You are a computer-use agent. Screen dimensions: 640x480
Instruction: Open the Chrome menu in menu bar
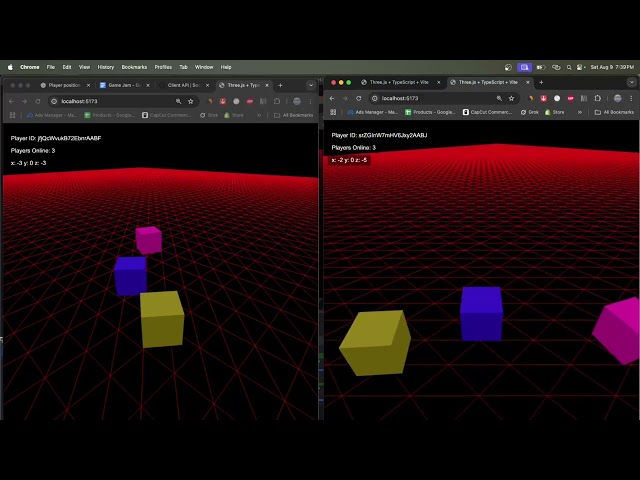click(30, 67)
